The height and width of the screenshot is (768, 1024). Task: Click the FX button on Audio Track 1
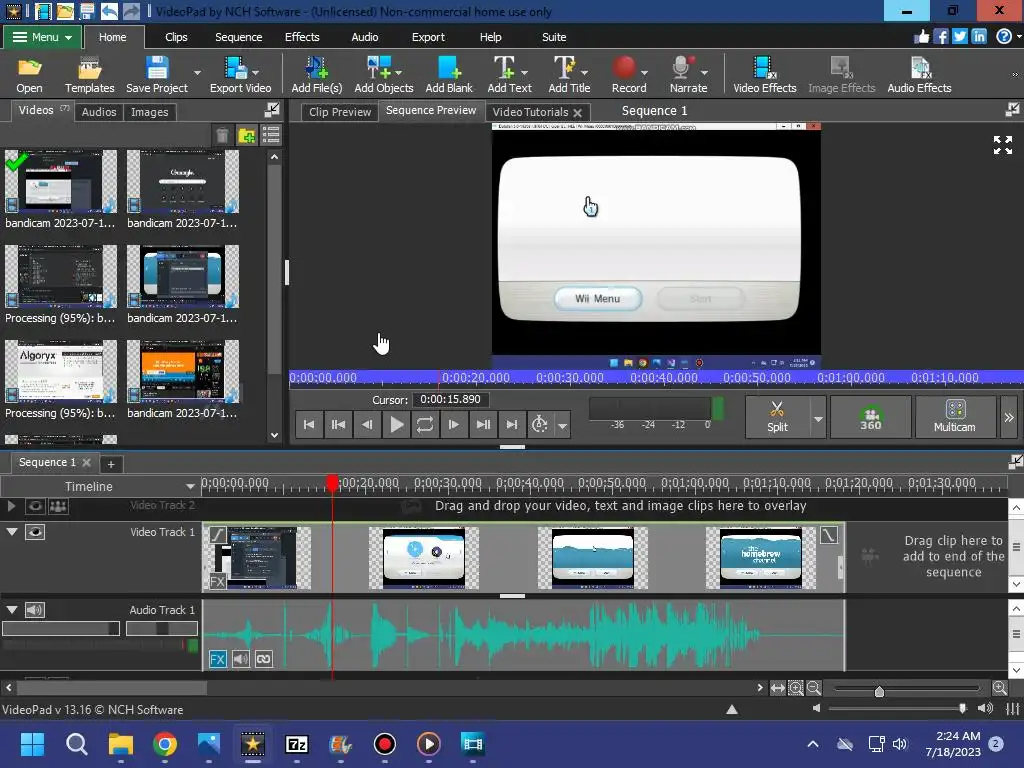[217, 659]
